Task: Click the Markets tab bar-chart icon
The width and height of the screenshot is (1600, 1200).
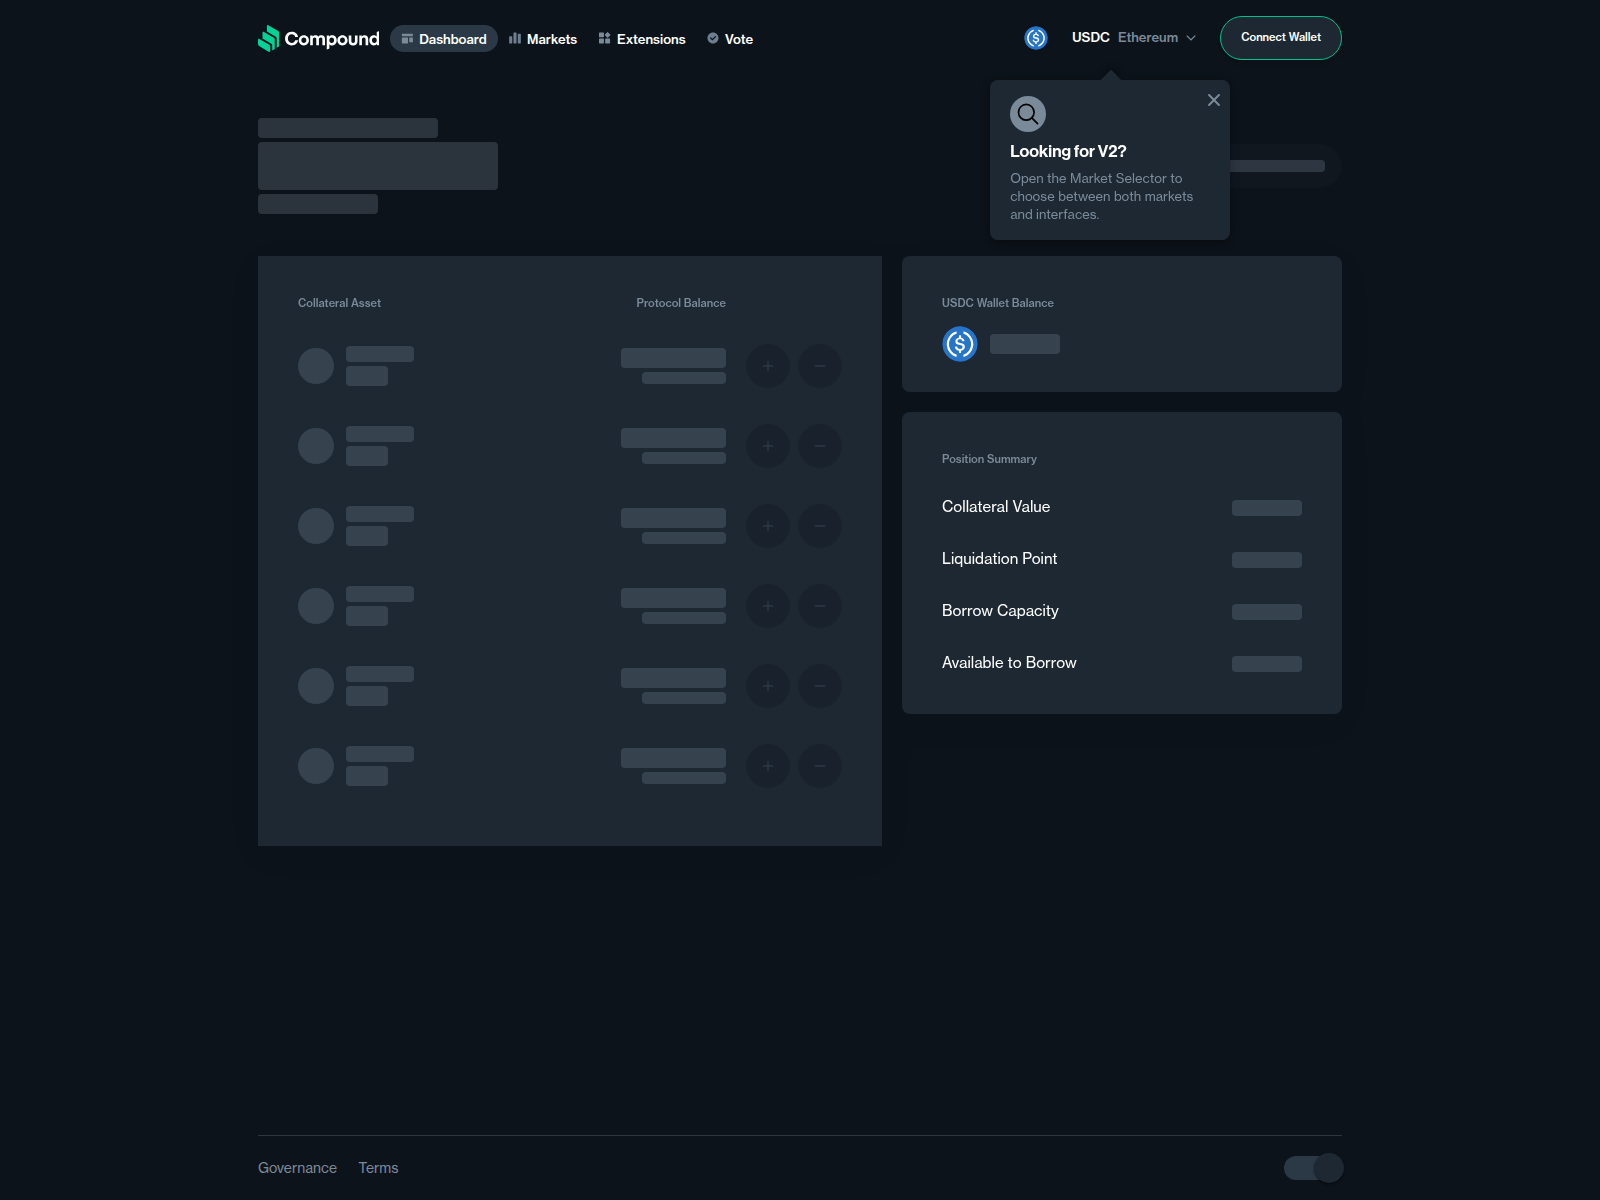Action: pos(515,39)
